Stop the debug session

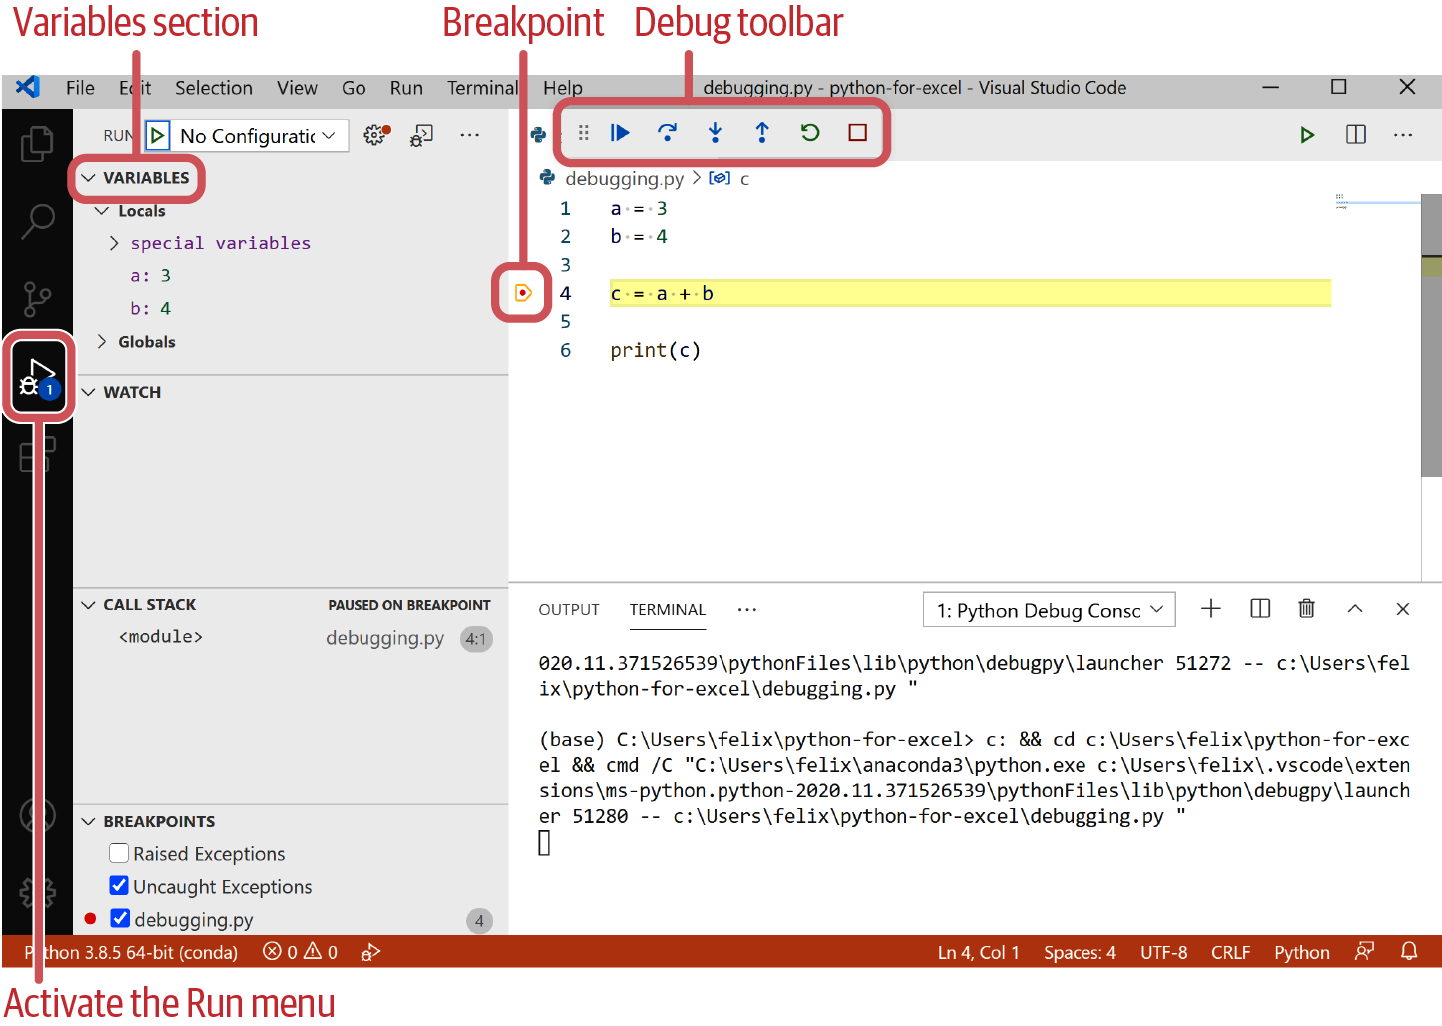pos(857,132)
